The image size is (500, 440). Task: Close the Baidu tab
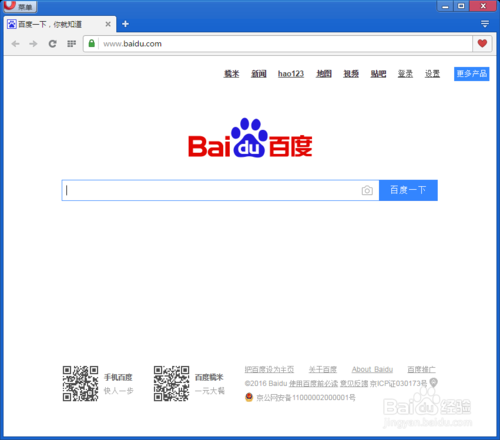click(108, 24)
